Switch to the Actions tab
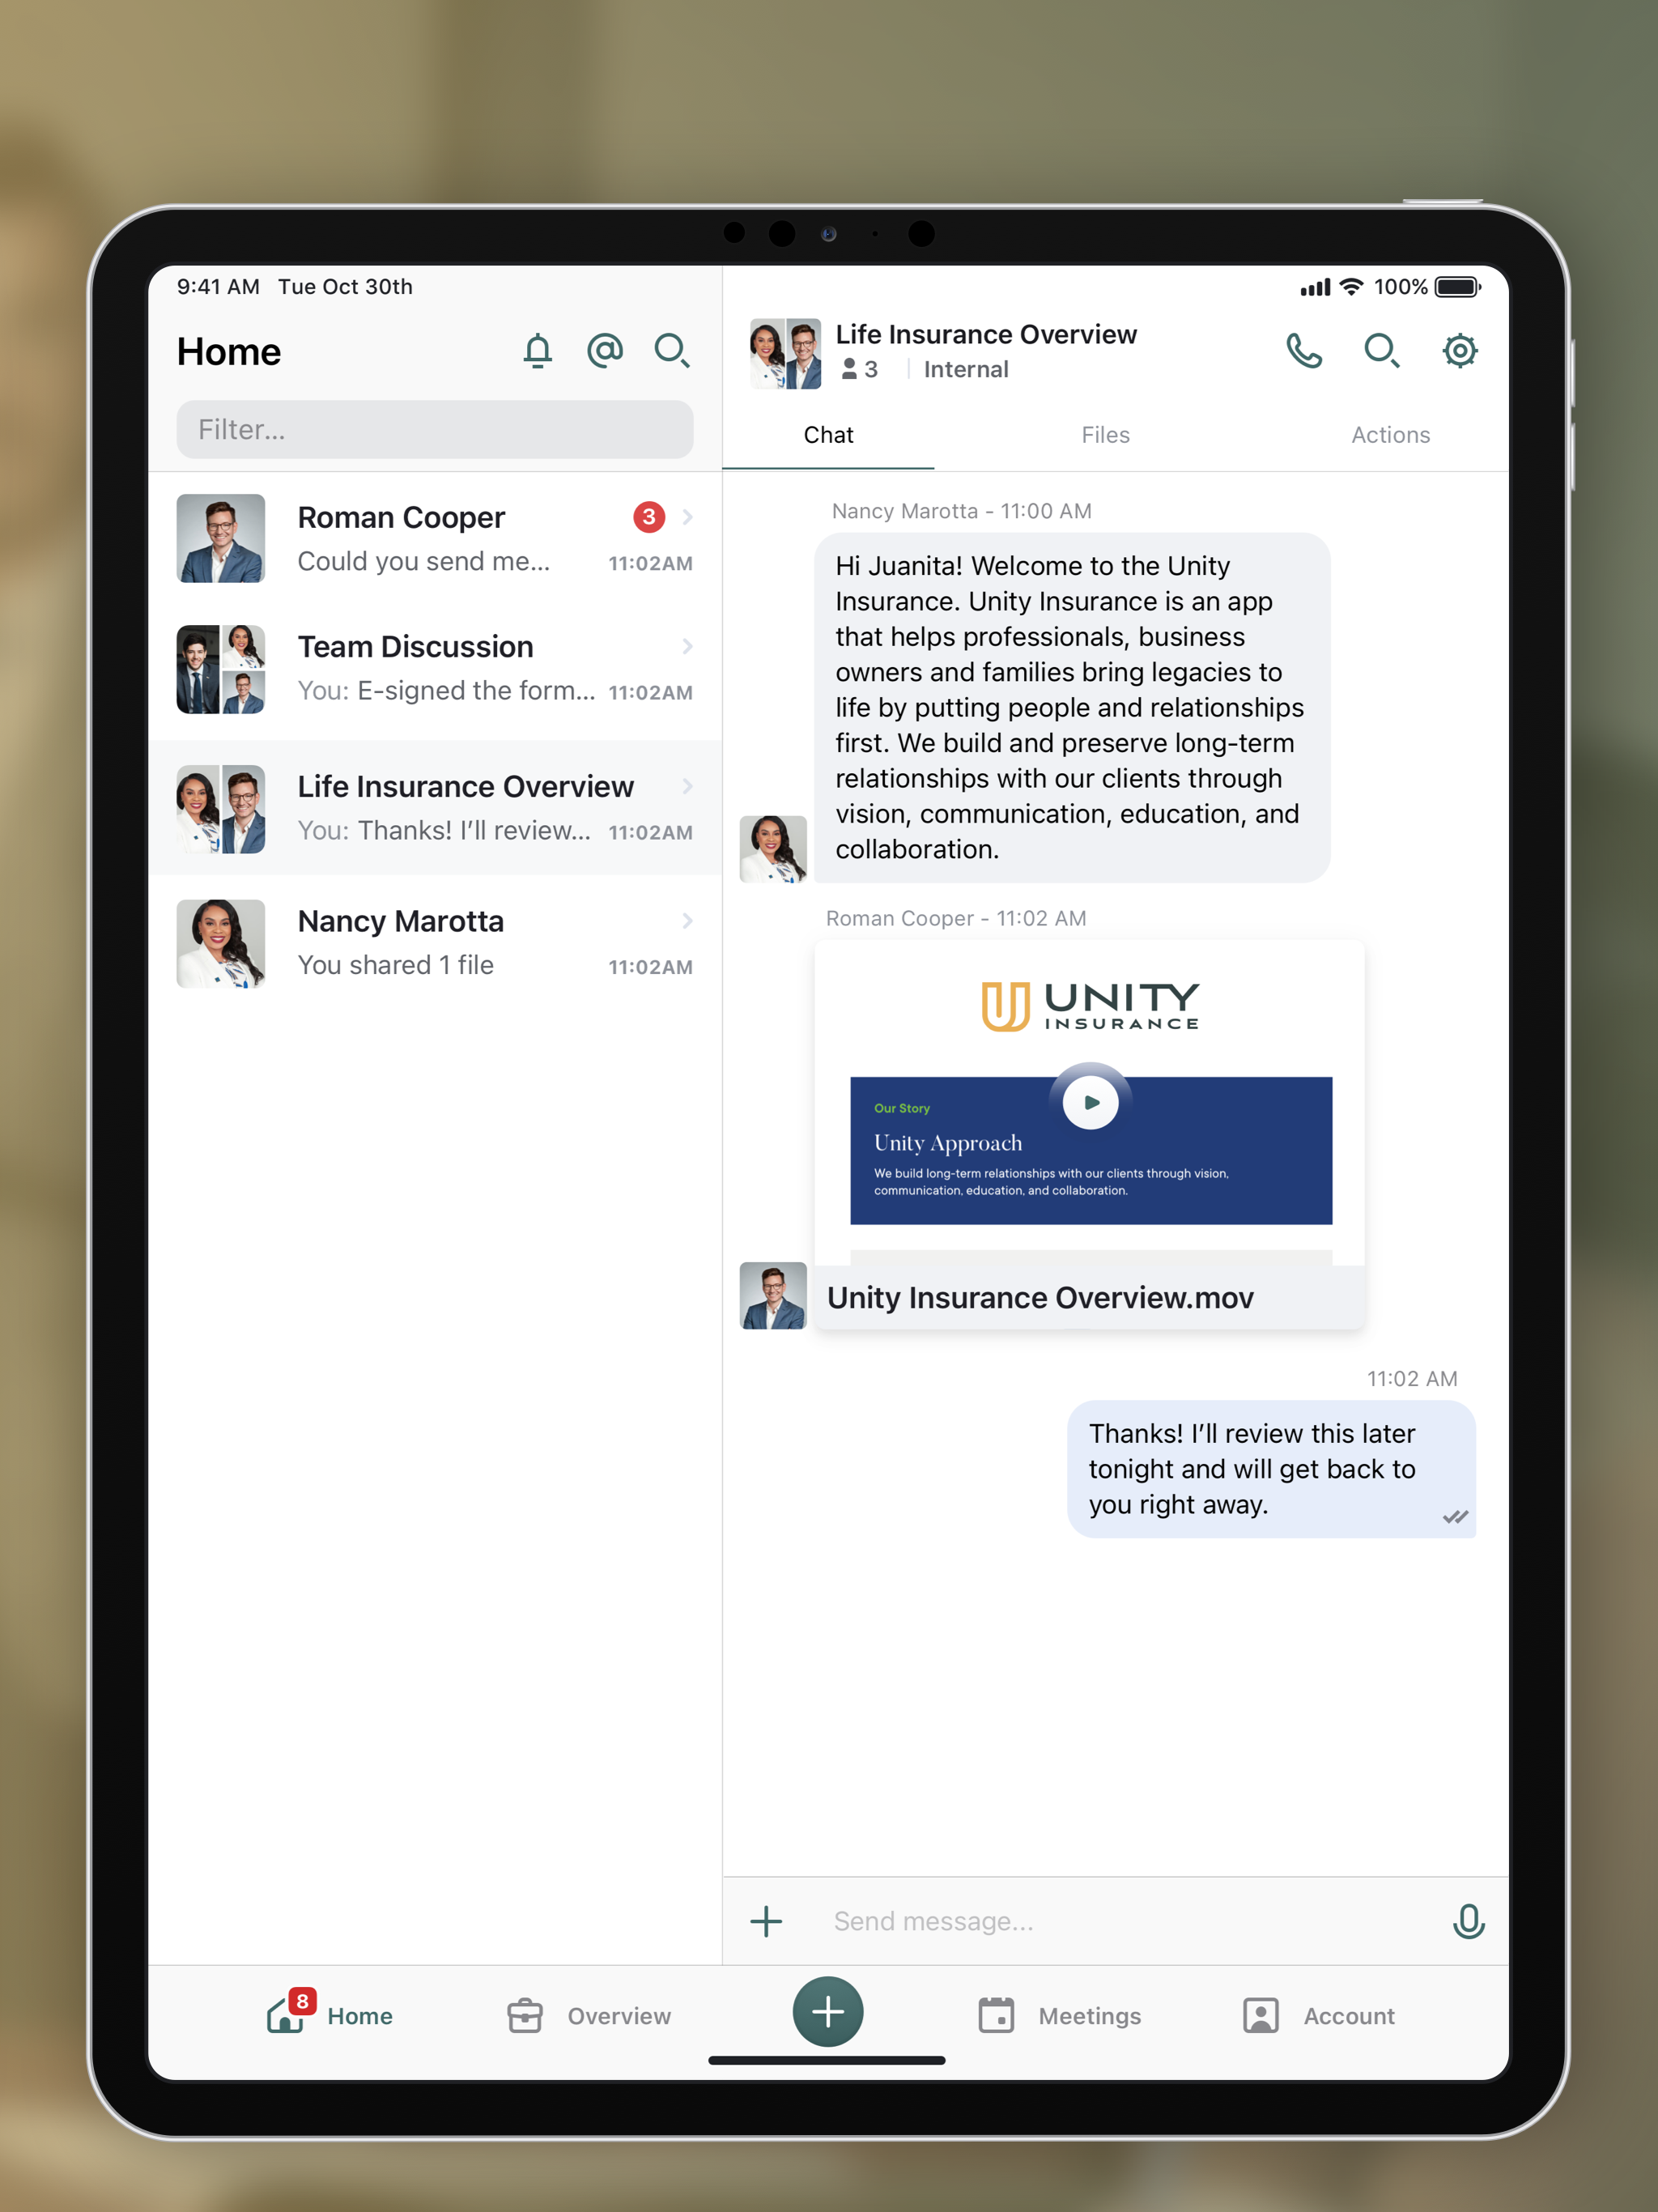 pyautogui.click(x=1390, y=435)
